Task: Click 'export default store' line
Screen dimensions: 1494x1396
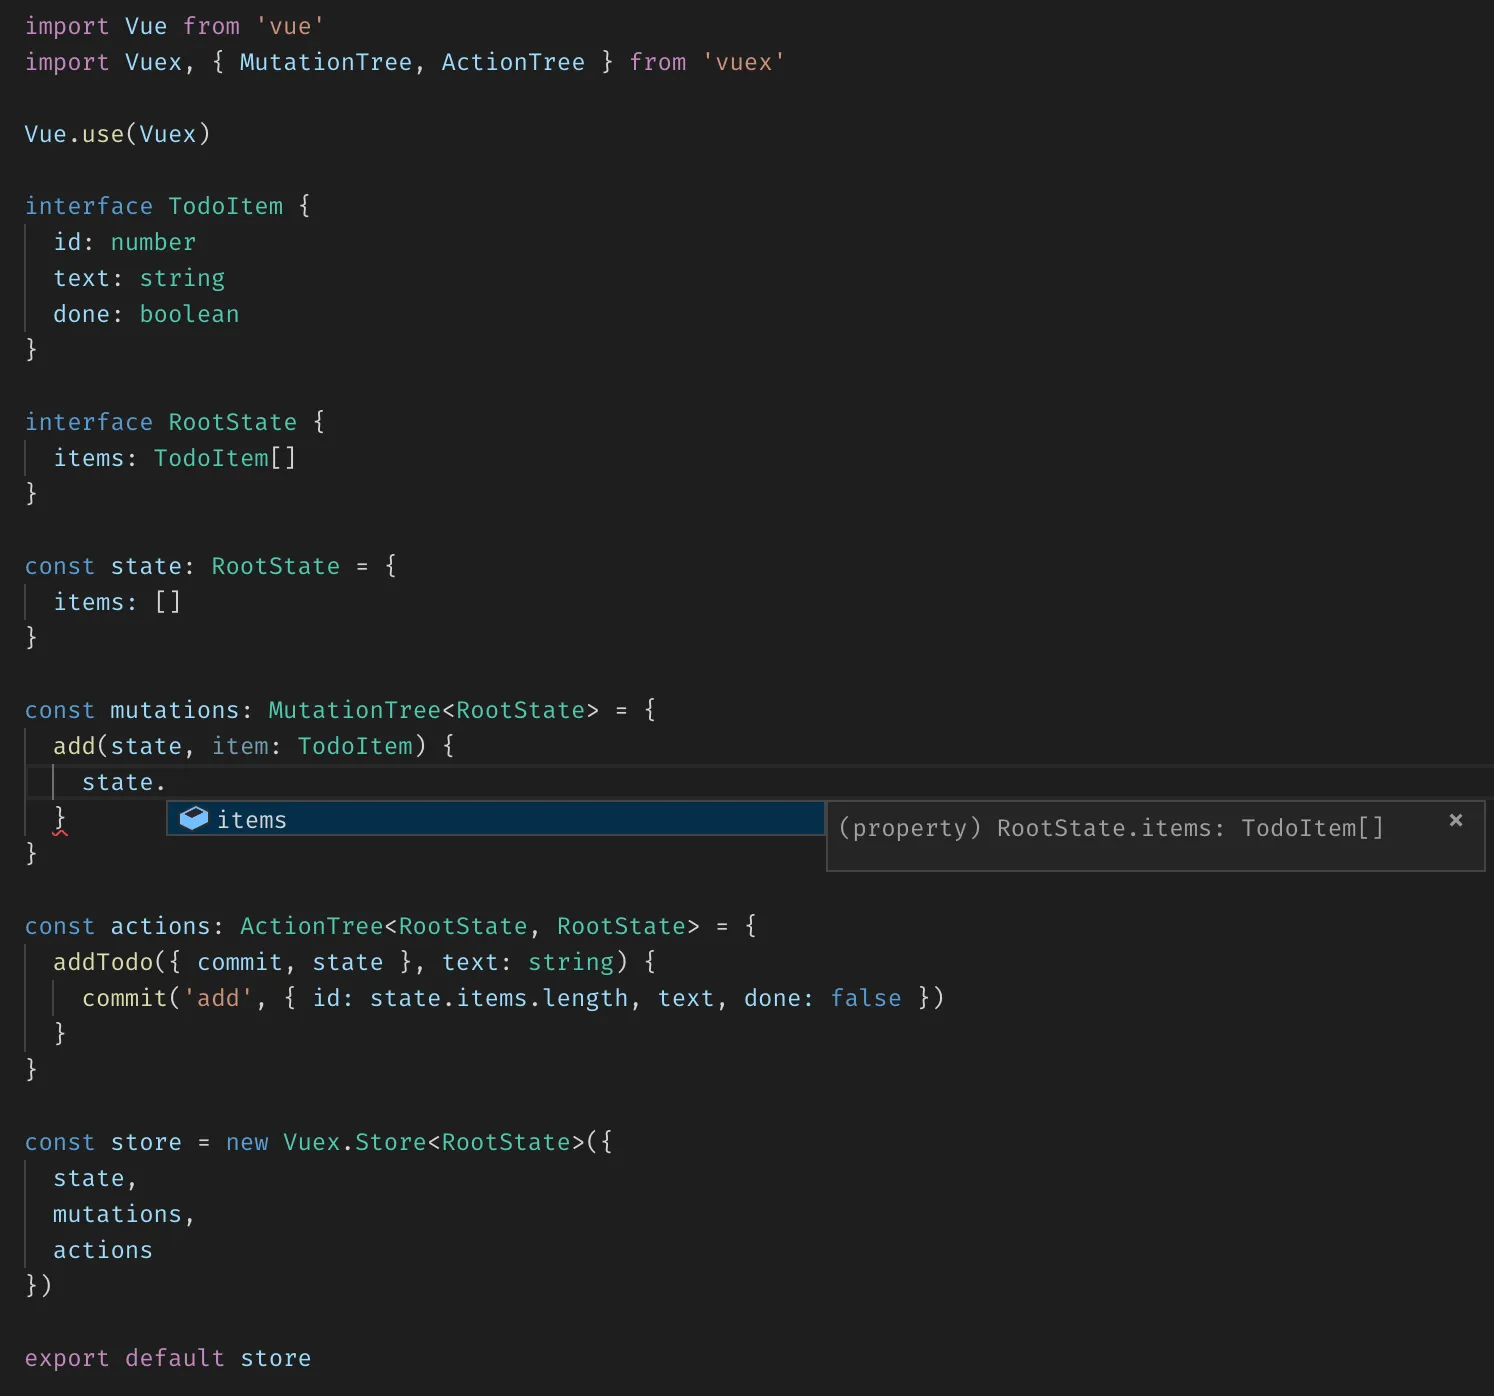Action: [167, 1359]
